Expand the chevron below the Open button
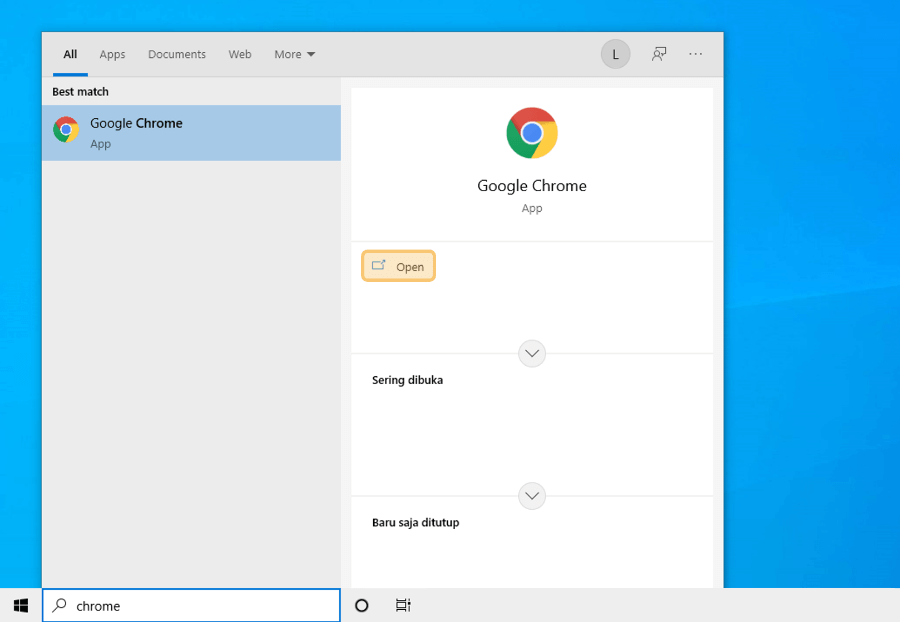 [x=532, y=353]
